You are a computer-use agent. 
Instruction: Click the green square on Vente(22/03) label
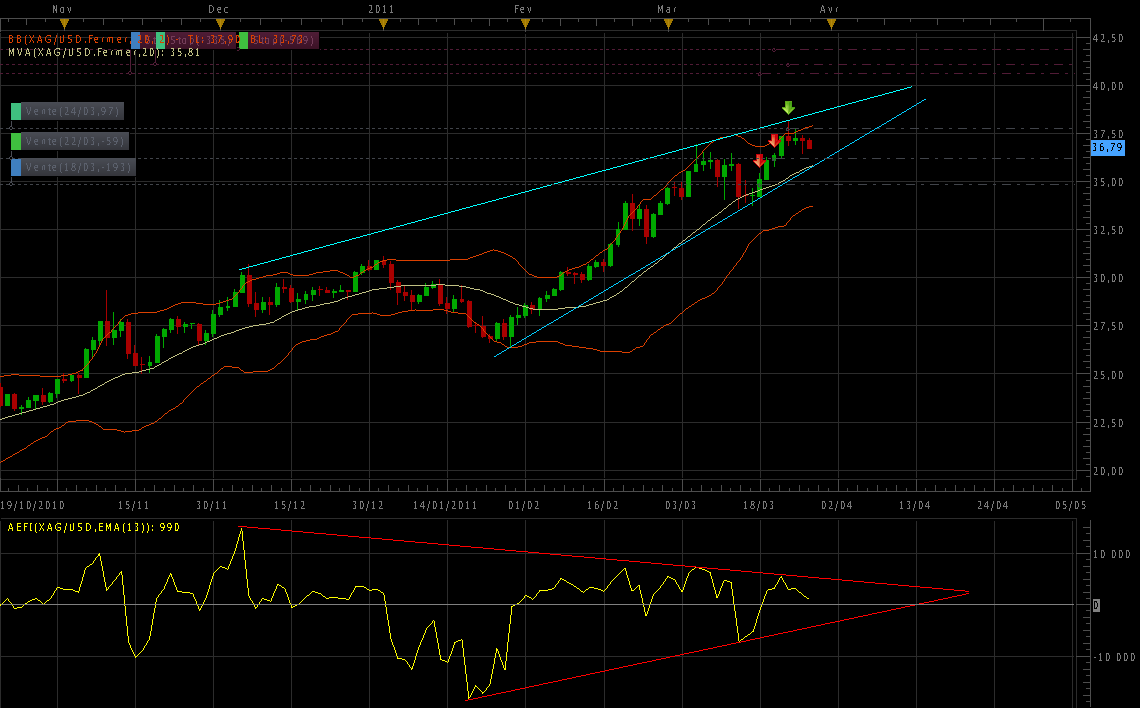coord(16,142)
